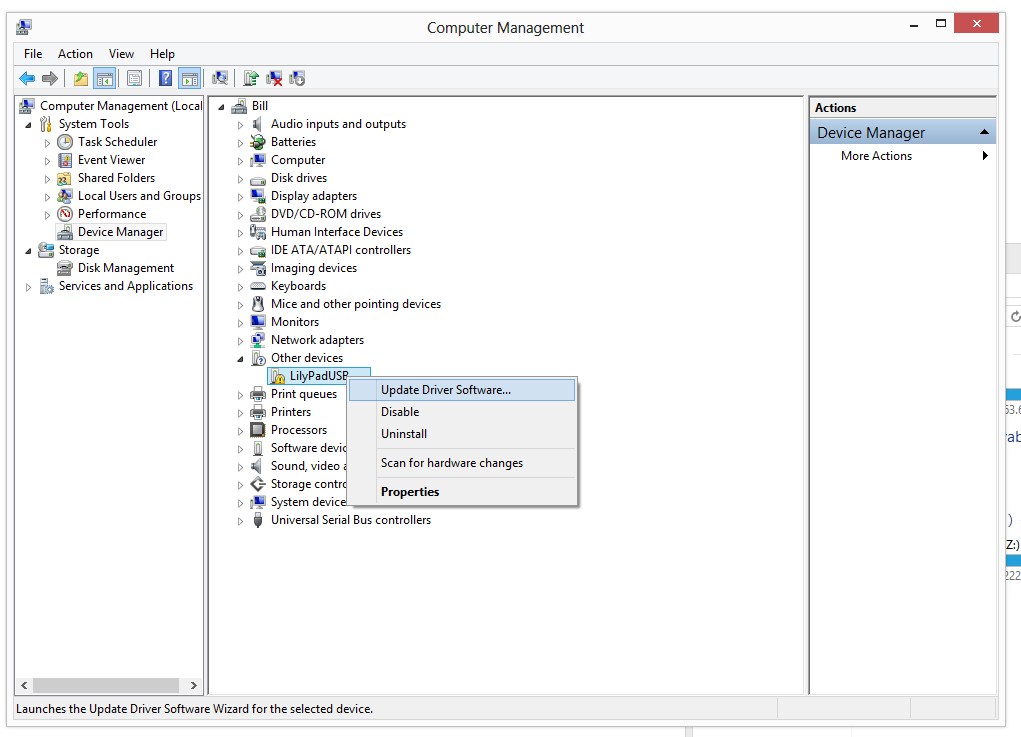
Task: Select the Printers device category
Action: pos(291,412)
